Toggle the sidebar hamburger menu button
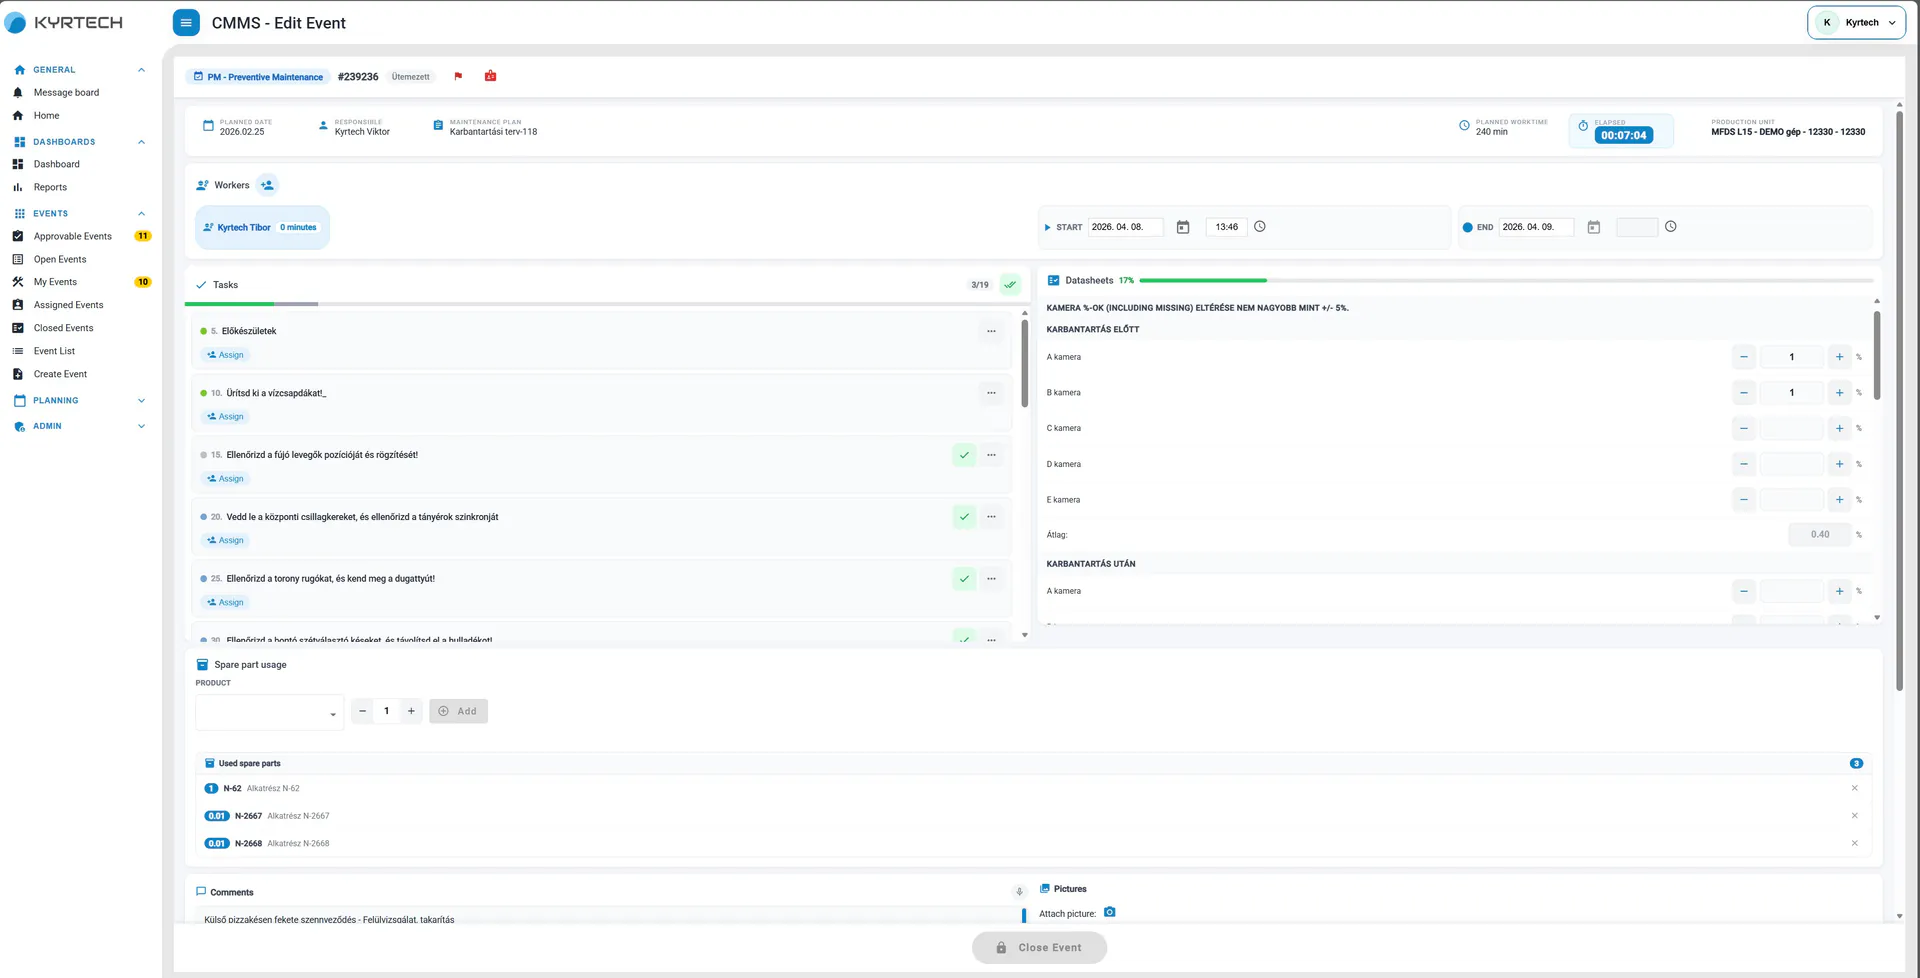The width and height of the screenshot is (1920, 978). (186, 22)
